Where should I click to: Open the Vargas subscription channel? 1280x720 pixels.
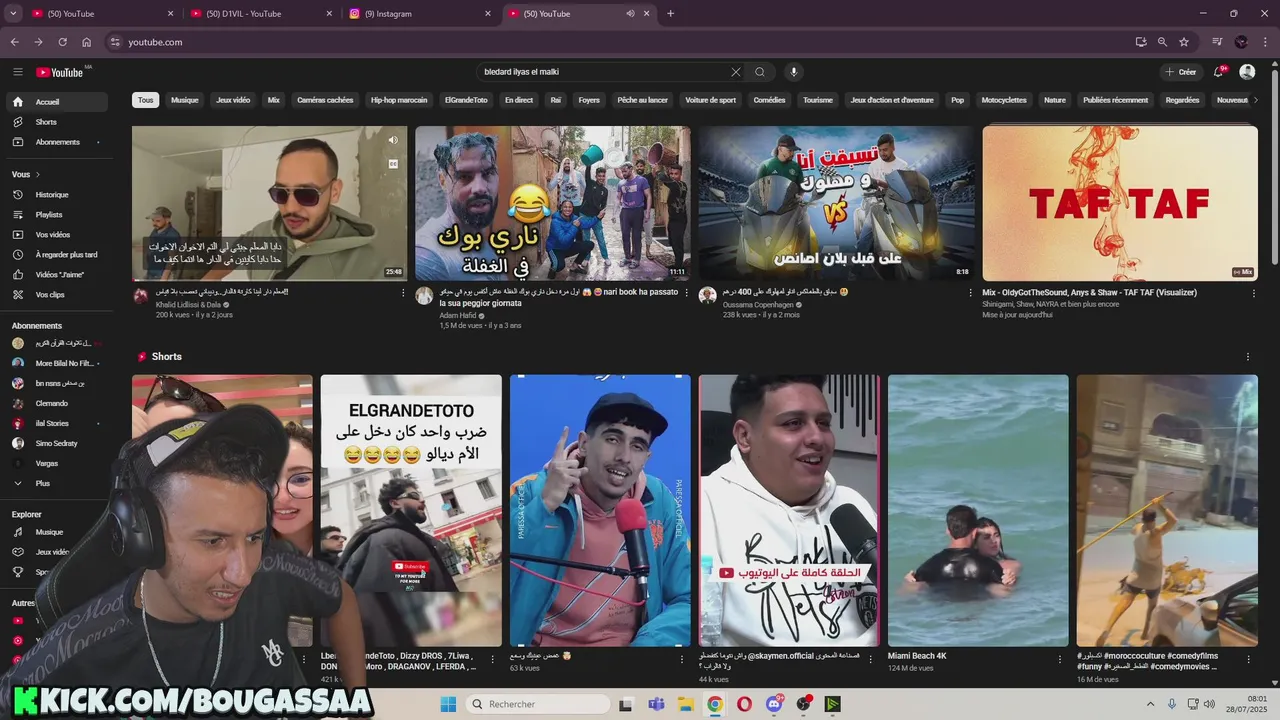pos(55,463)
